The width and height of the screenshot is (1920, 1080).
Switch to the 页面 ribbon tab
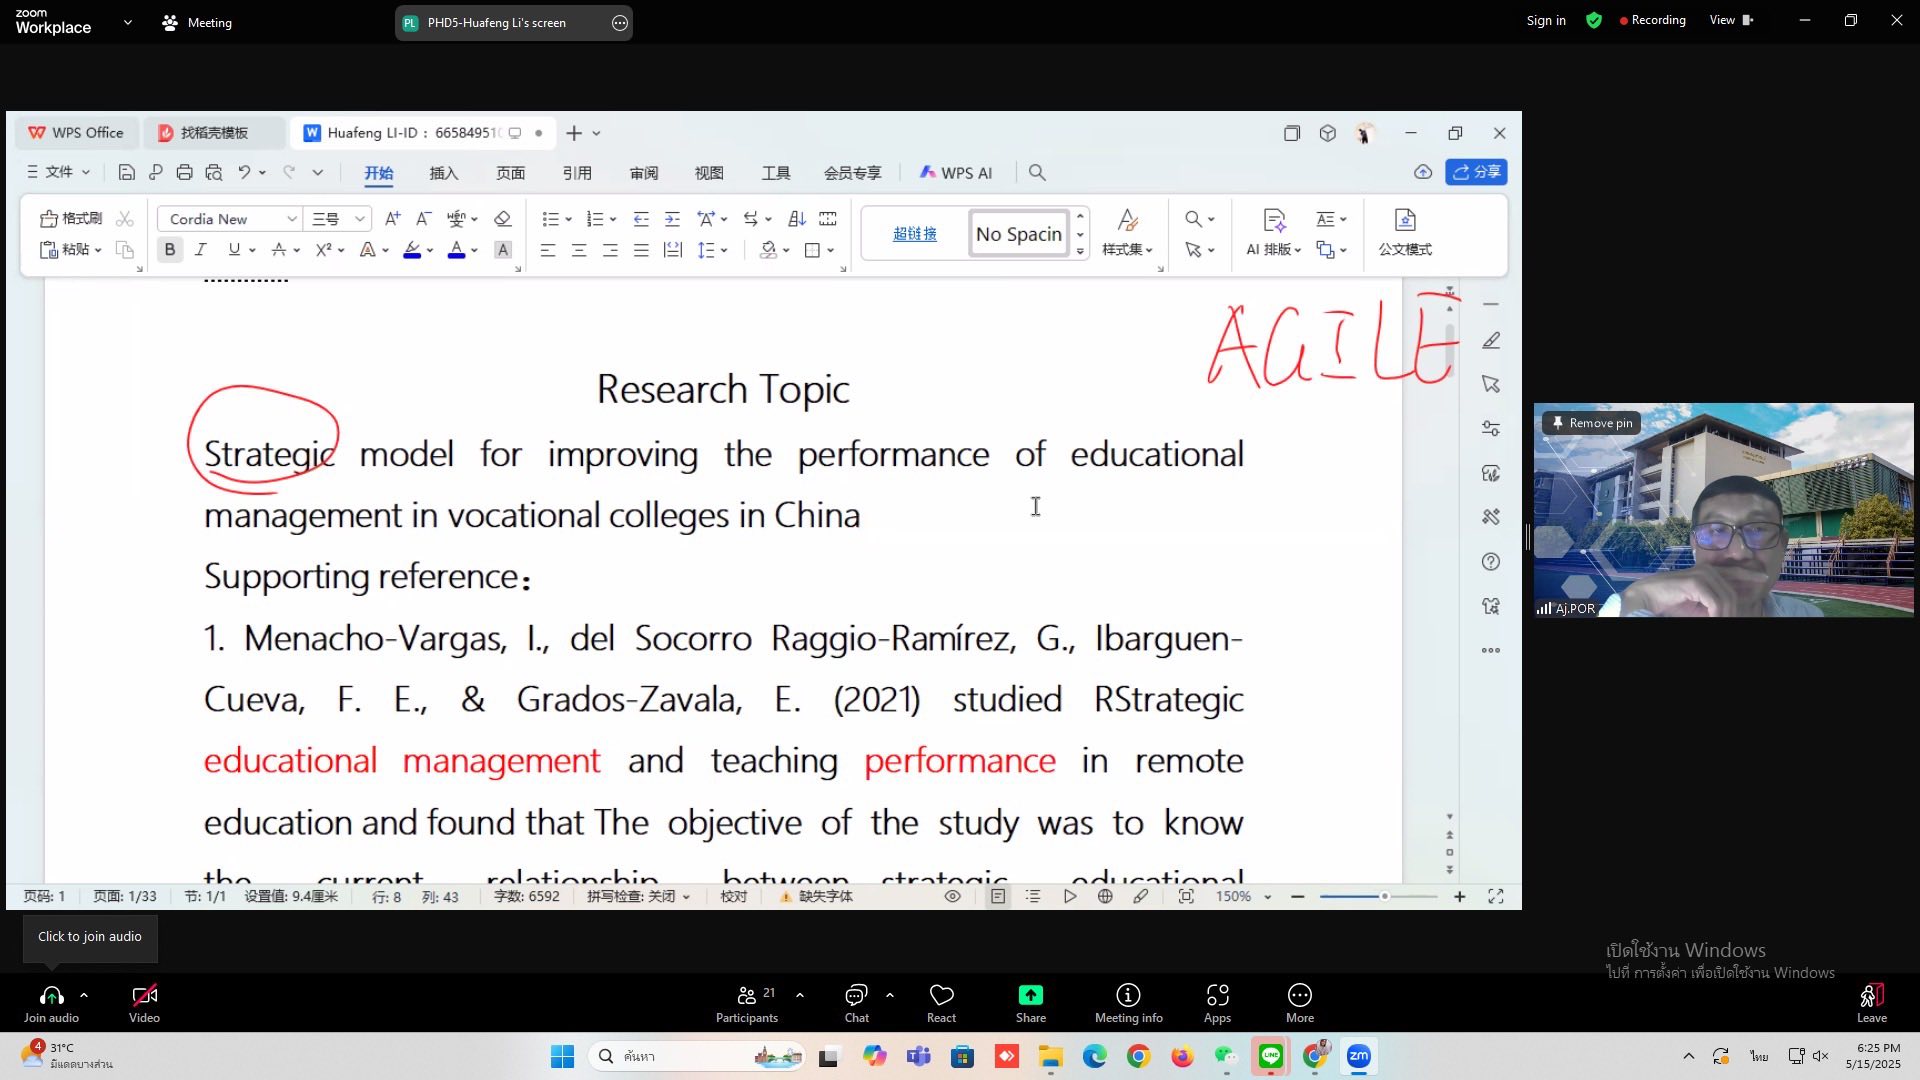(x=510, y=173)
